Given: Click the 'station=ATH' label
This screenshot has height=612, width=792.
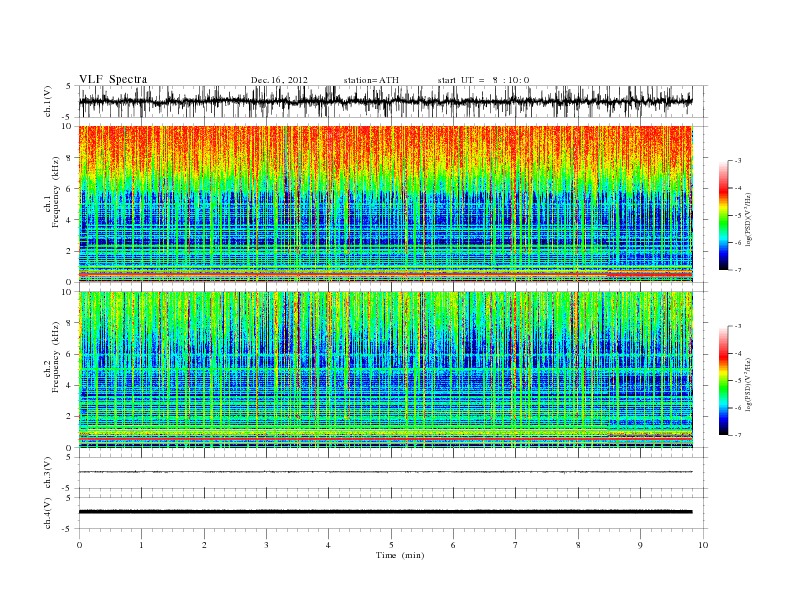Looking at the screenshot, I should (371, 80).
